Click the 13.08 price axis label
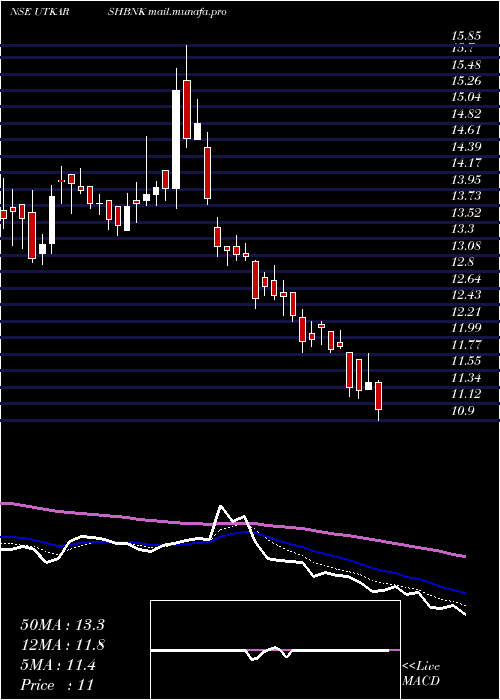Viewport: 500px width, 700px height. 466,246
